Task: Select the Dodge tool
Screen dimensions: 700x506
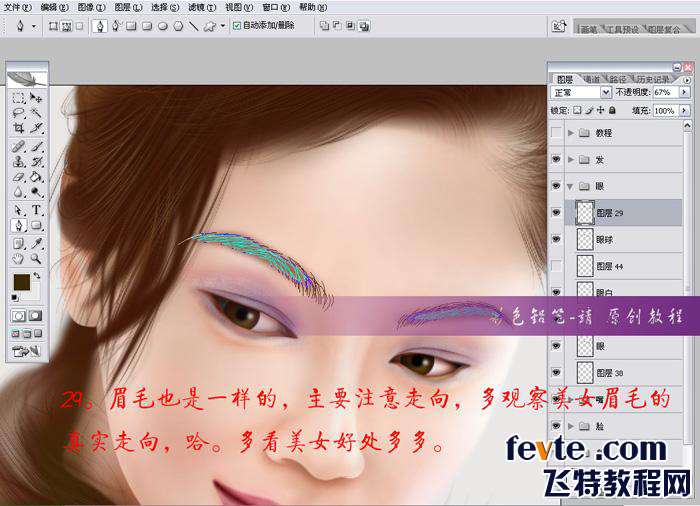Action: (36, 192)
